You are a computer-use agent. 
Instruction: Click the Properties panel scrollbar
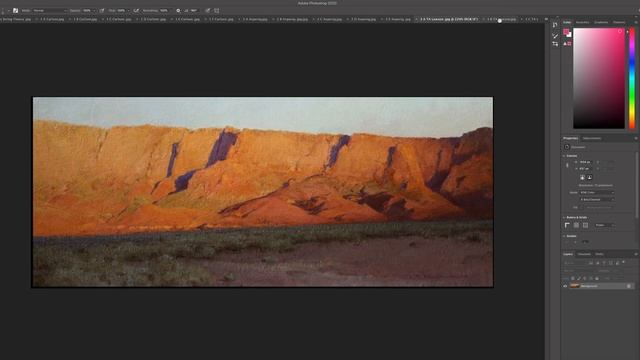click(638, 184)
